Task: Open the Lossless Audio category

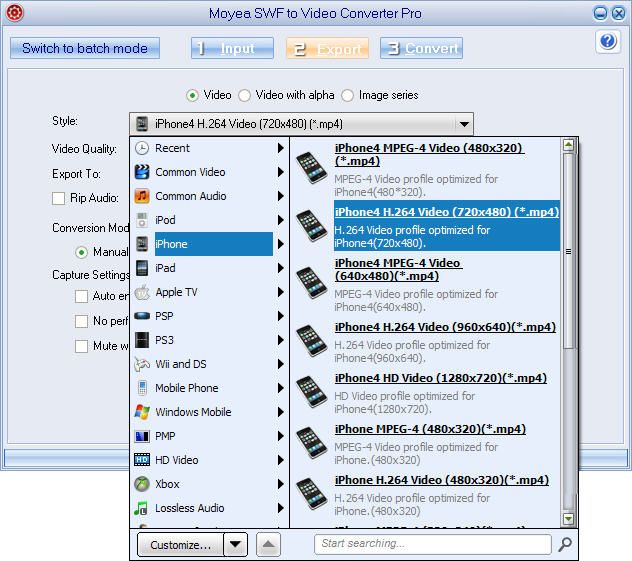Action: [209, 508]
